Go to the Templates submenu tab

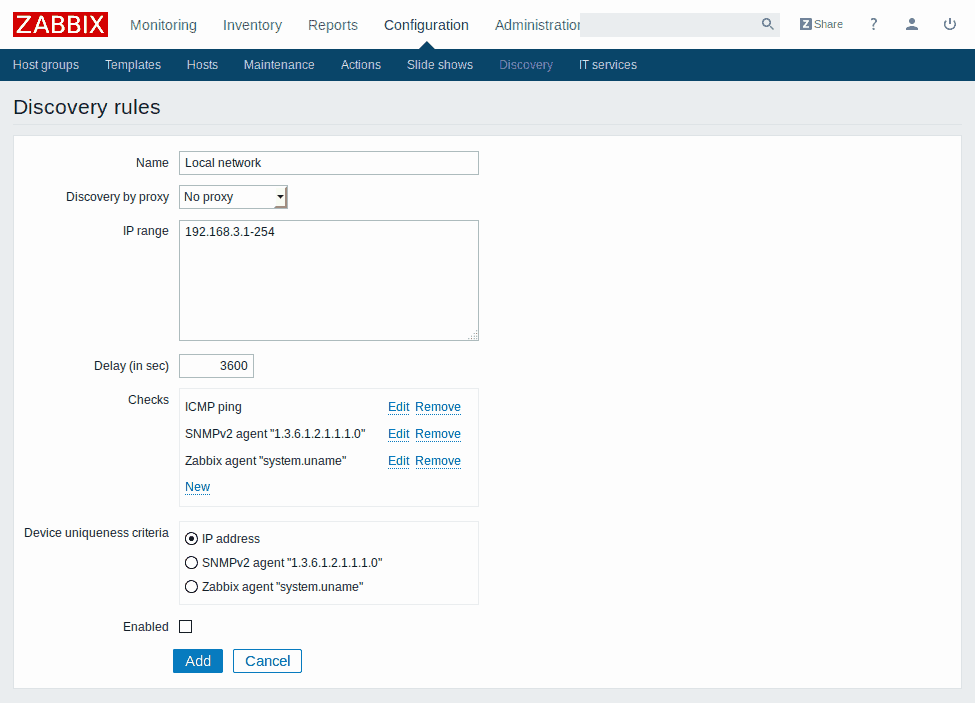point(133,65)
